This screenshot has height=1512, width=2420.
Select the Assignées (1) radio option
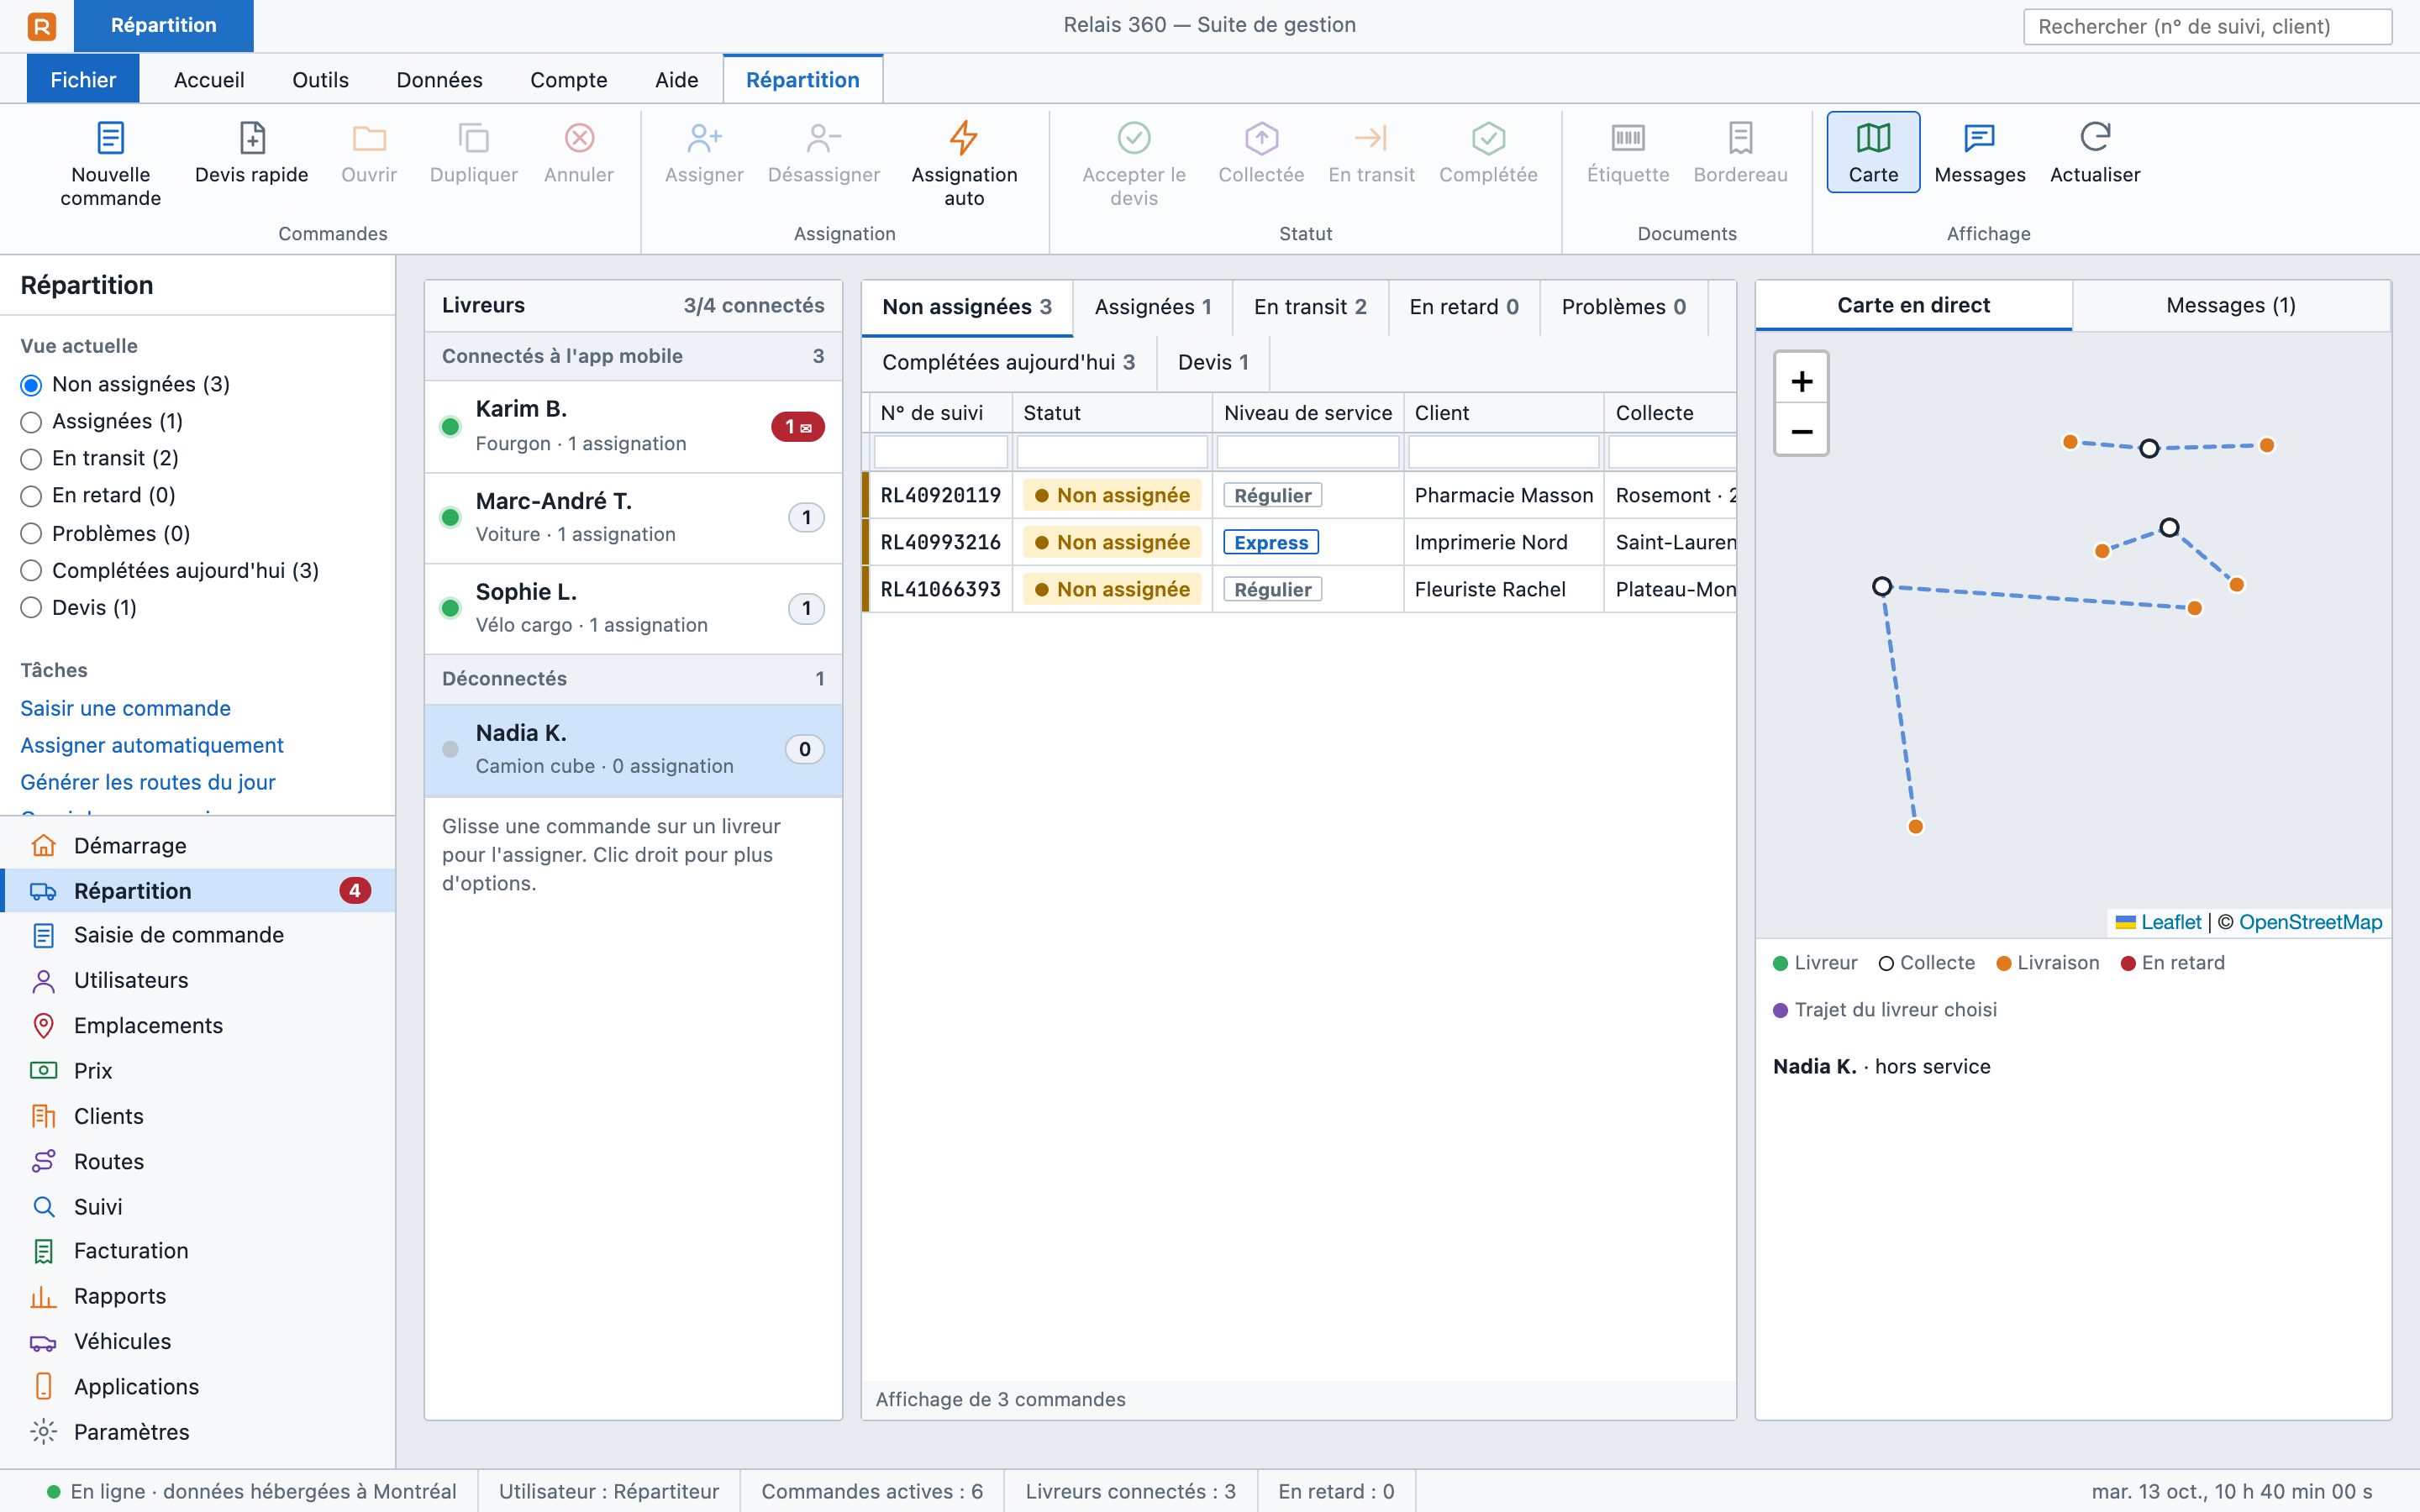(31, 422)
